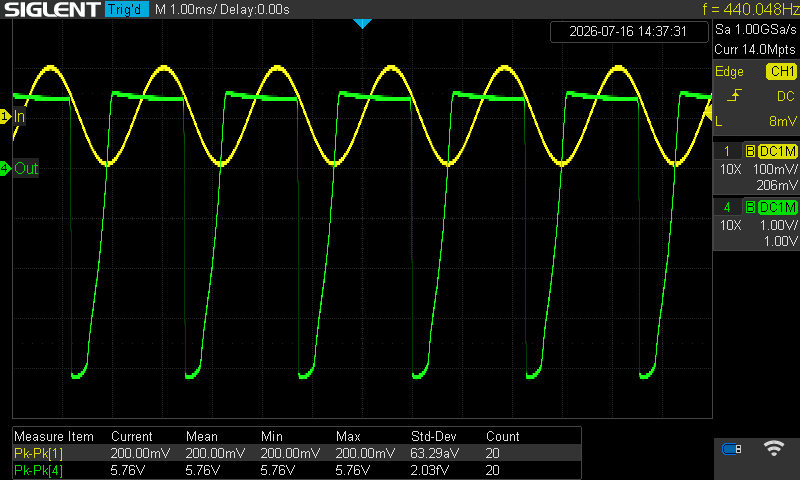Click the yellow trigger level arrow marker
Screen dimensions: 800x480
tap(708, 113)
